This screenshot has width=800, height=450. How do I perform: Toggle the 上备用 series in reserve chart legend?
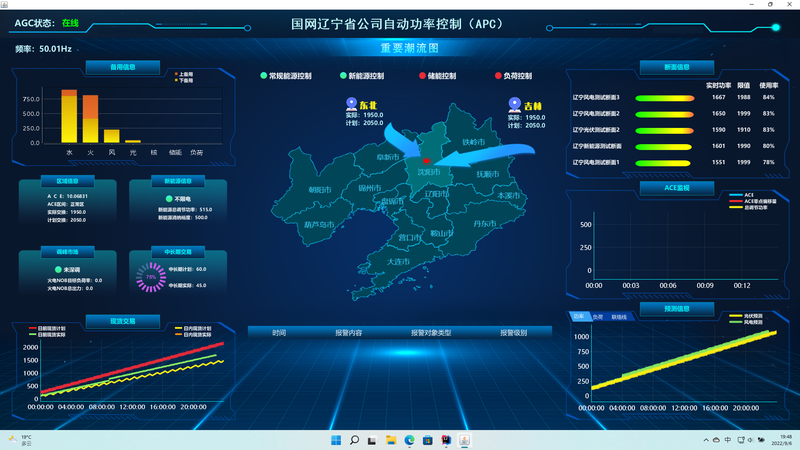tap(184, 74)
